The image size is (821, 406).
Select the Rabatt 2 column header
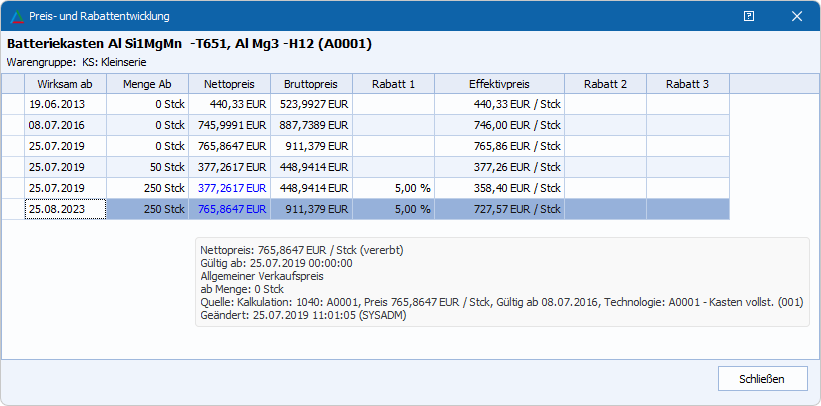pos(605,84)
